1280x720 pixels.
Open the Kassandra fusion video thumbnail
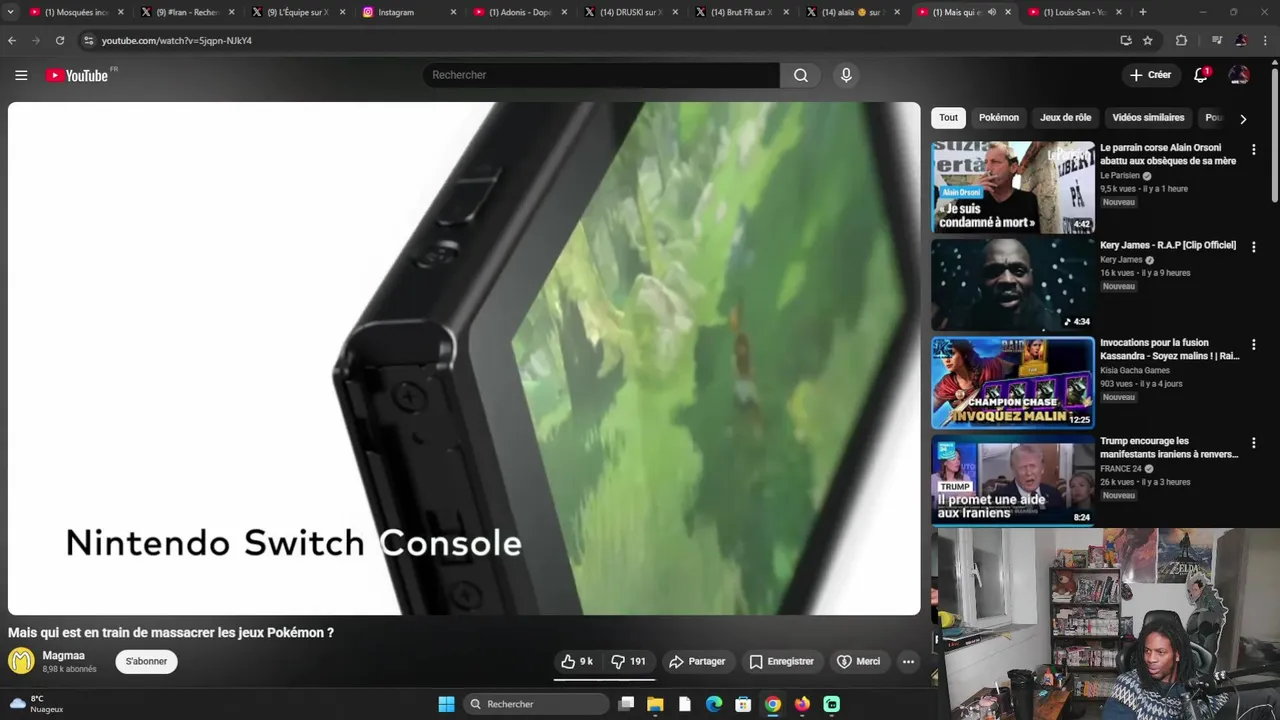(x=1013, y=383)
